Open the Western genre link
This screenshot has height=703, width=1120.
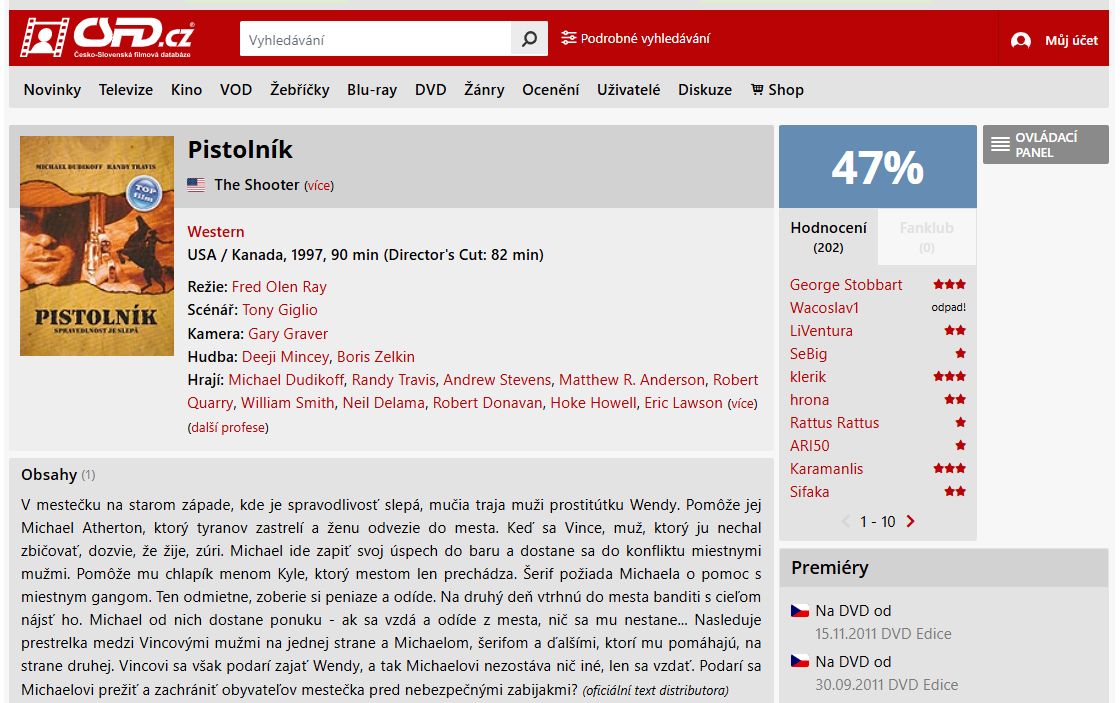point(216,232)
